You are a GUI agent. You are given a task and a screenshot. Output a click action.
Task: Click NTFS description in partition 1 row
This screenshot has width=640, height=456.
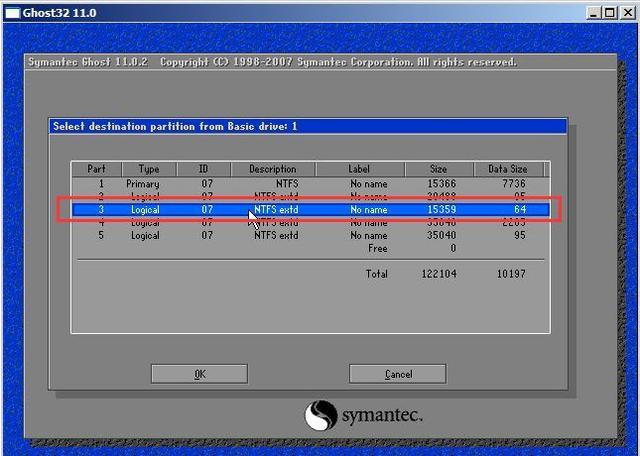pyautogui.click(x=287, y=184)
